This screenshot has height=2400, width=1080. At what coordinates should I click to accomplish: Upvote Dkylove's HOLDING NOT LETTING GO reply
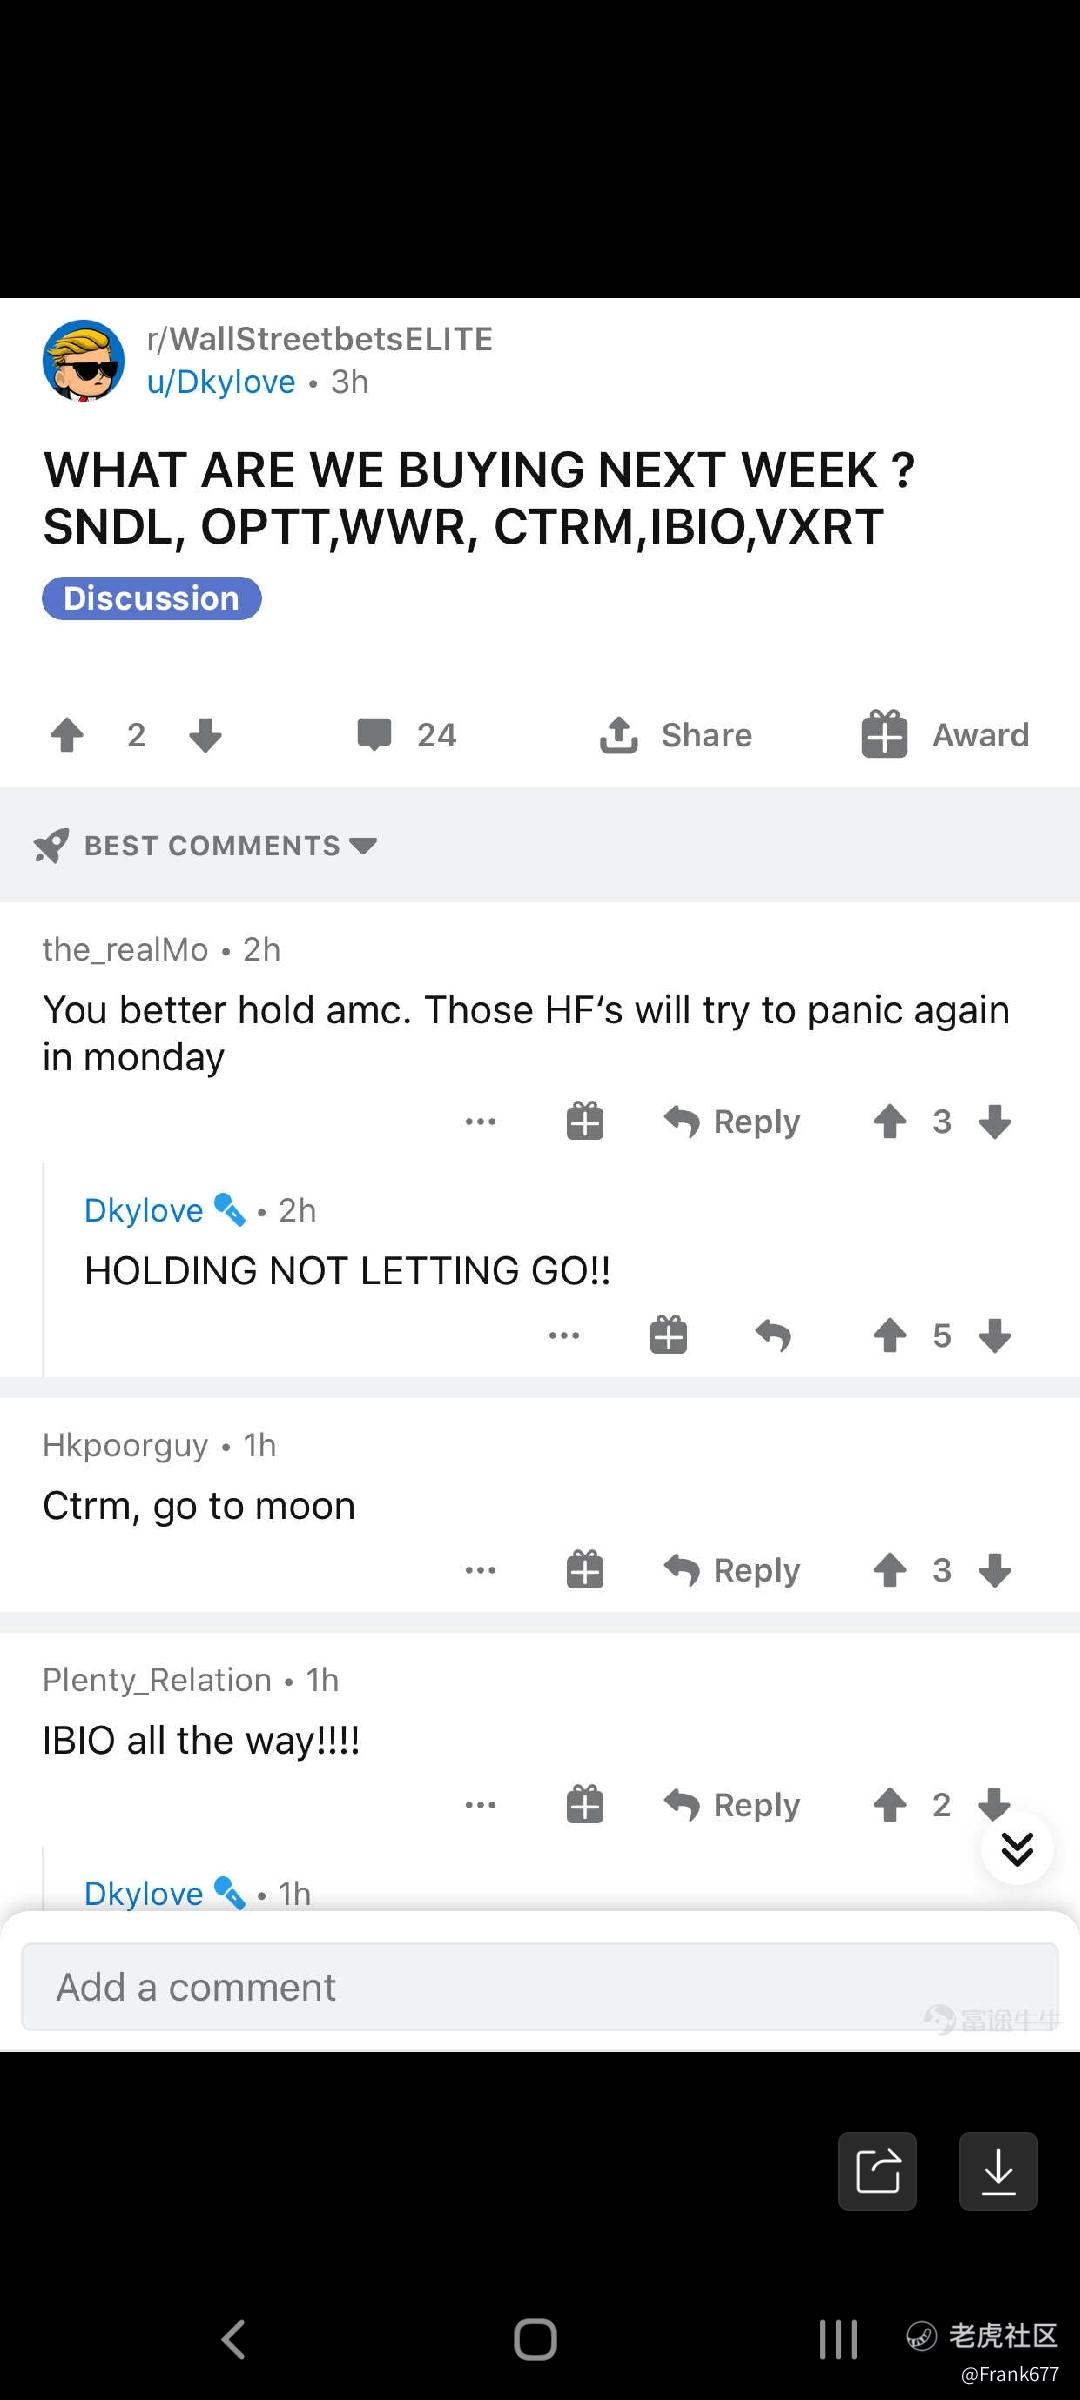coord(890,1335)
